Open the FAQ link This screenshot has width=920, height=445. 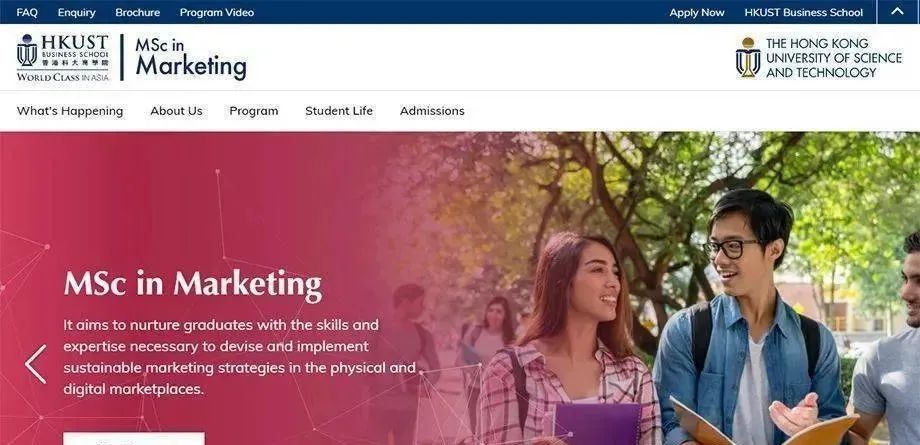27,12
